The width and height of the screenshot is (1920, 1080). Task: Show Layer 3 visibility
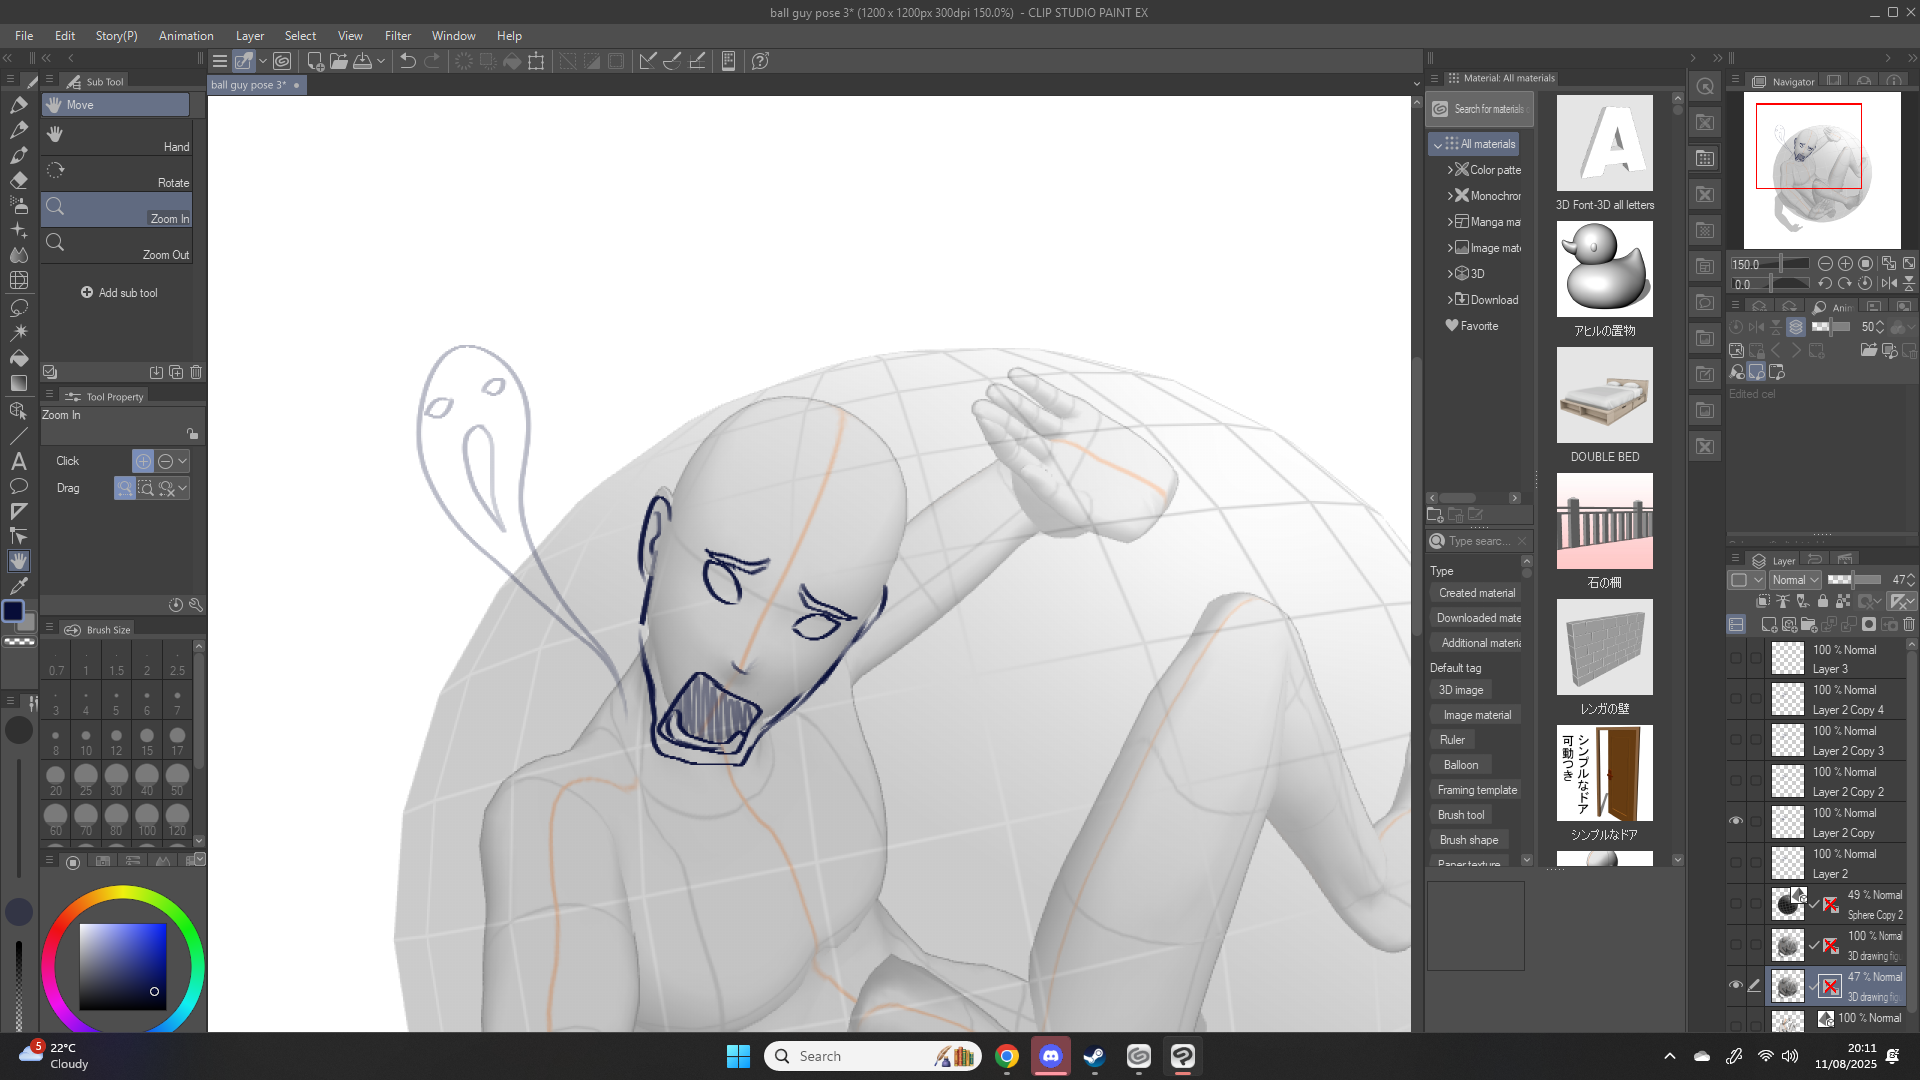(x=1736, y=658)
